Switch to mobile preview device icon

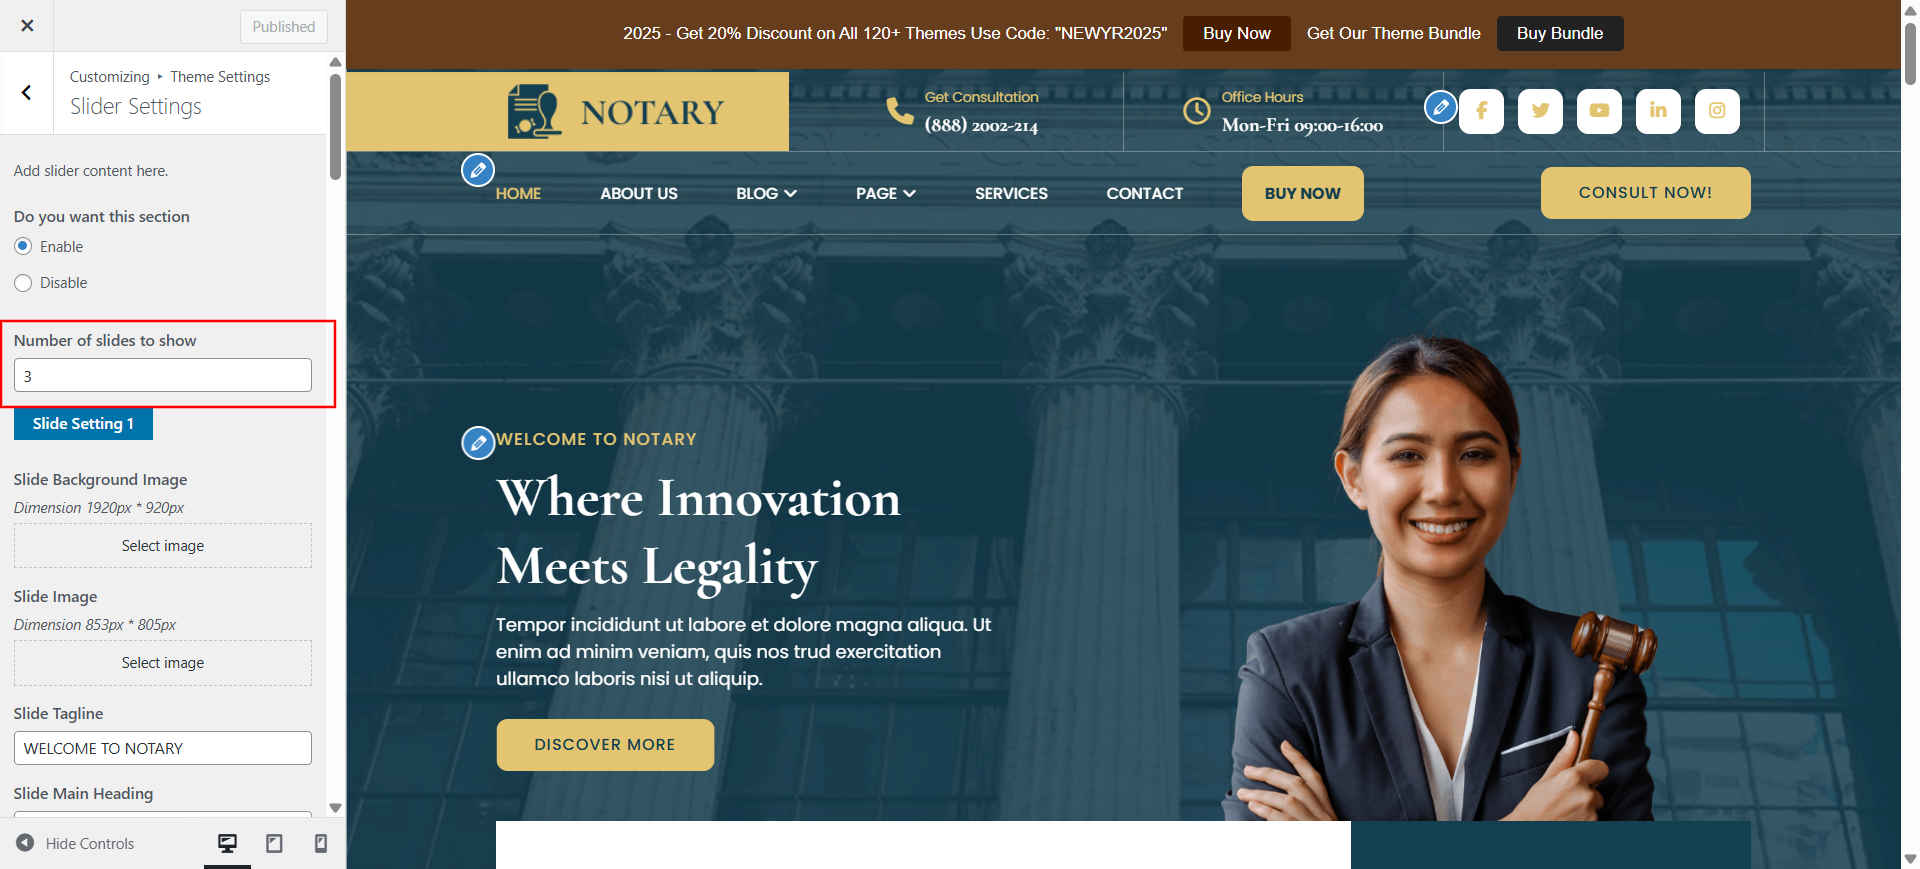[321, 844]
